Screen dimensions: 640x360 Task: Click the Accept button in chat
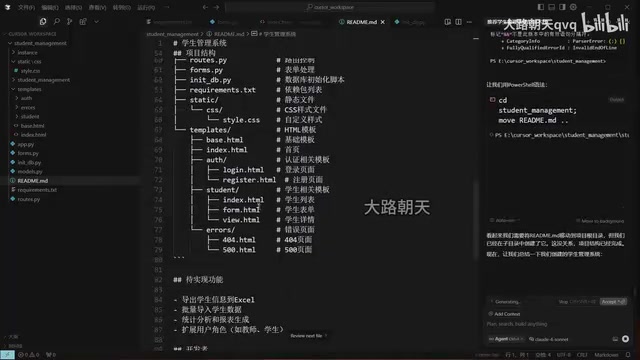pos(613,302)
